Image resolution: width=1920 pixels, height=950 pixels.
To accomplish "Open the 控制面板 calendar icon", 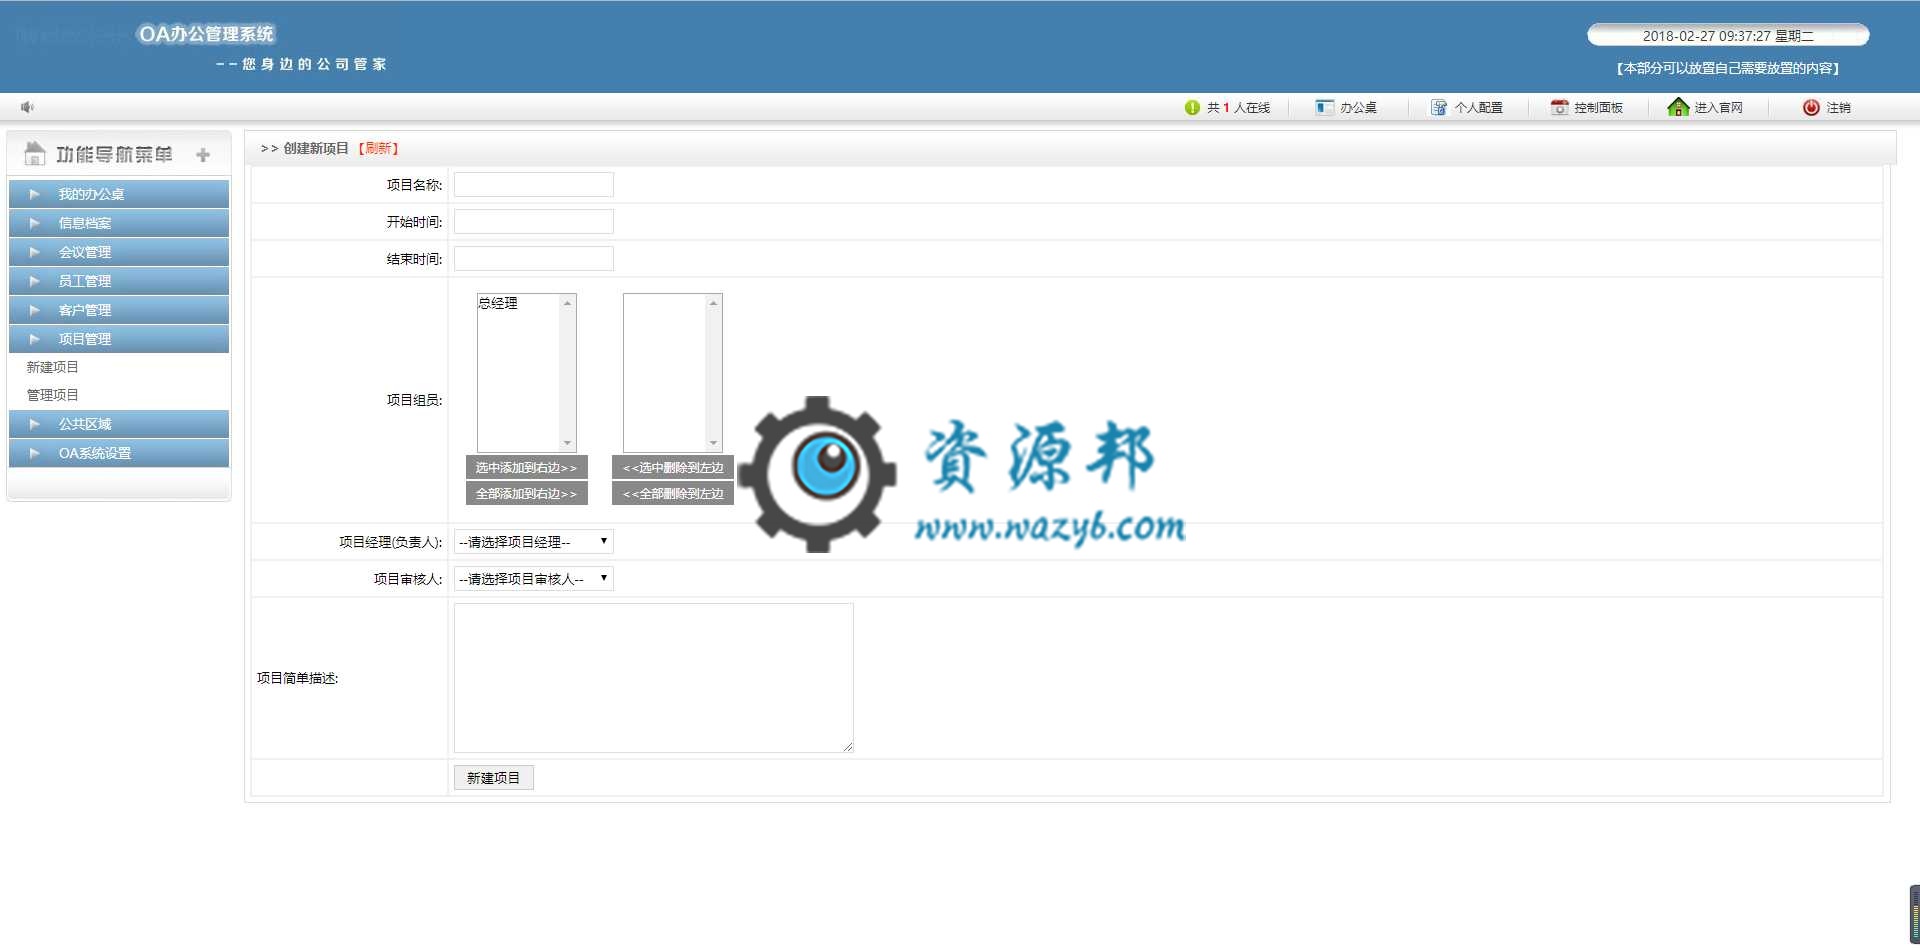I will [1559, 107].
